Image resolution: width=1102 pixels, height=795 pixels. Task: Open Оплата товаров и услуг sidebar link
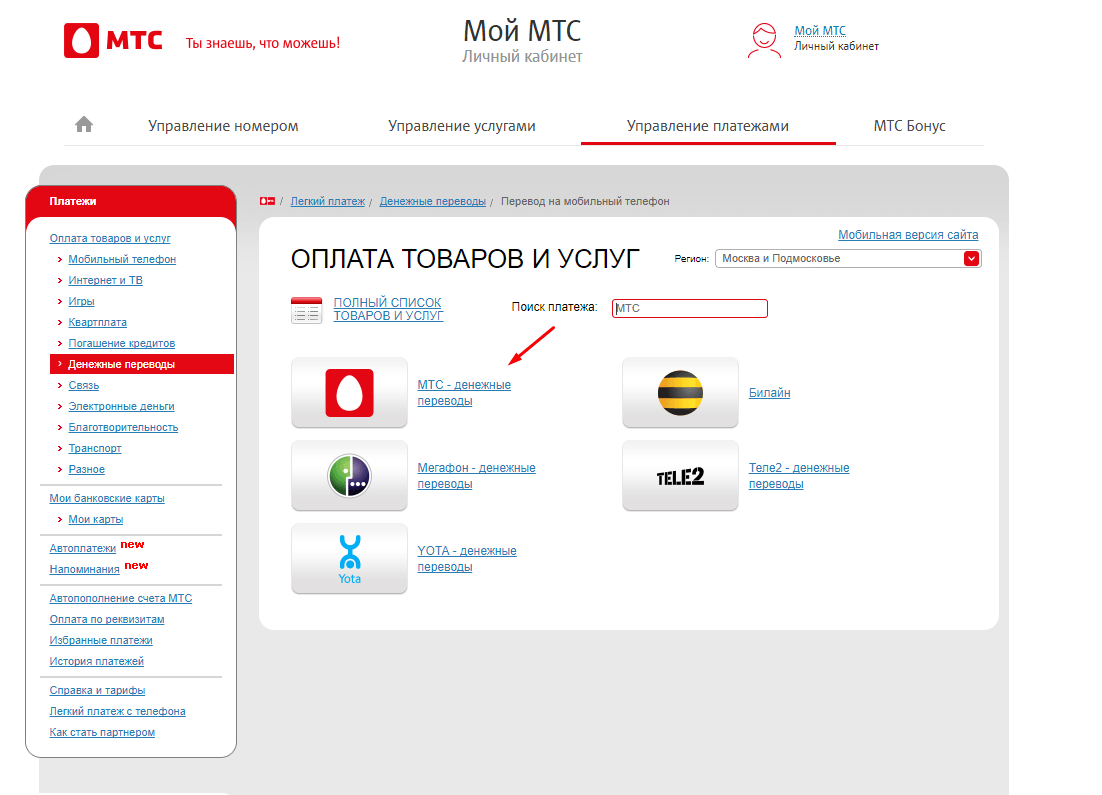coord(110,238)
